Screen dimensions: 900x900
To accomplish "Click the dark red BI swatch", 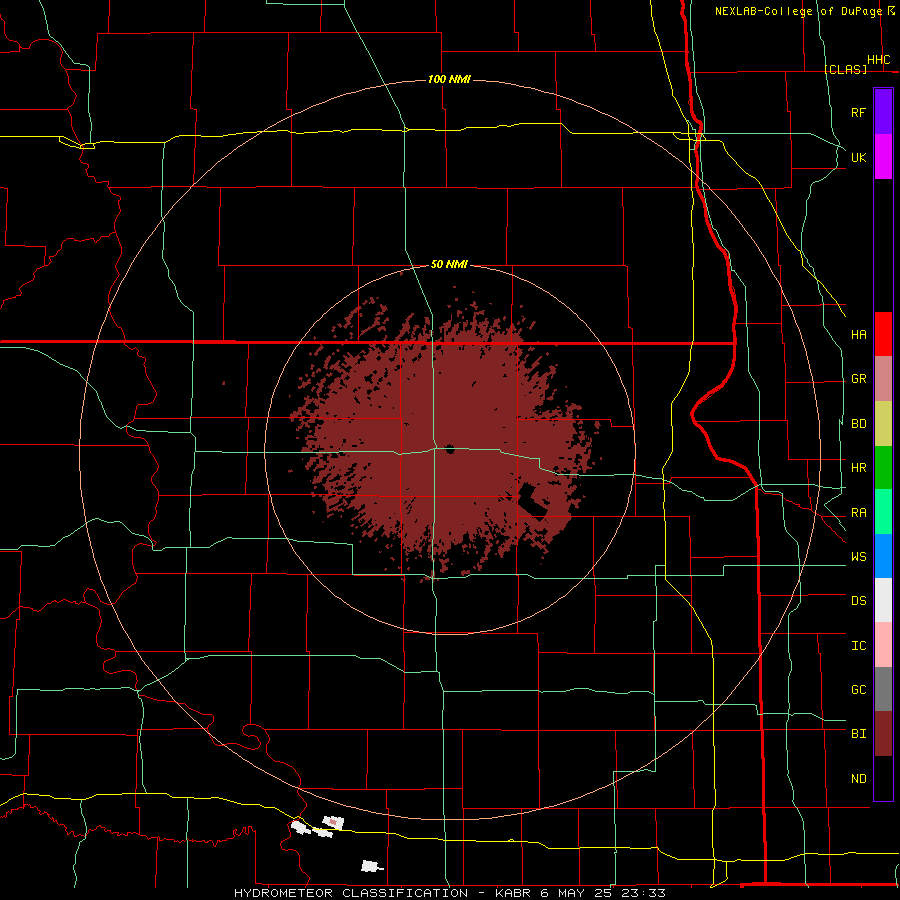I will click(x=883, y=734).
